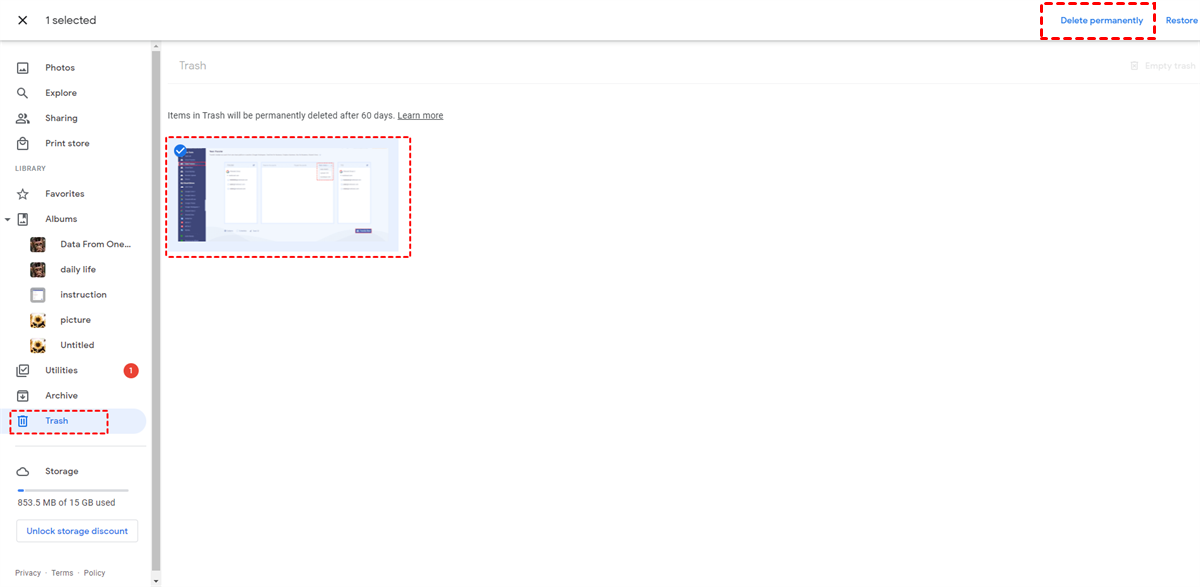The height and width of the screenshot is (587, 1200).
Task: Select the 'Untitled' album name
Action: click(77, 345)
